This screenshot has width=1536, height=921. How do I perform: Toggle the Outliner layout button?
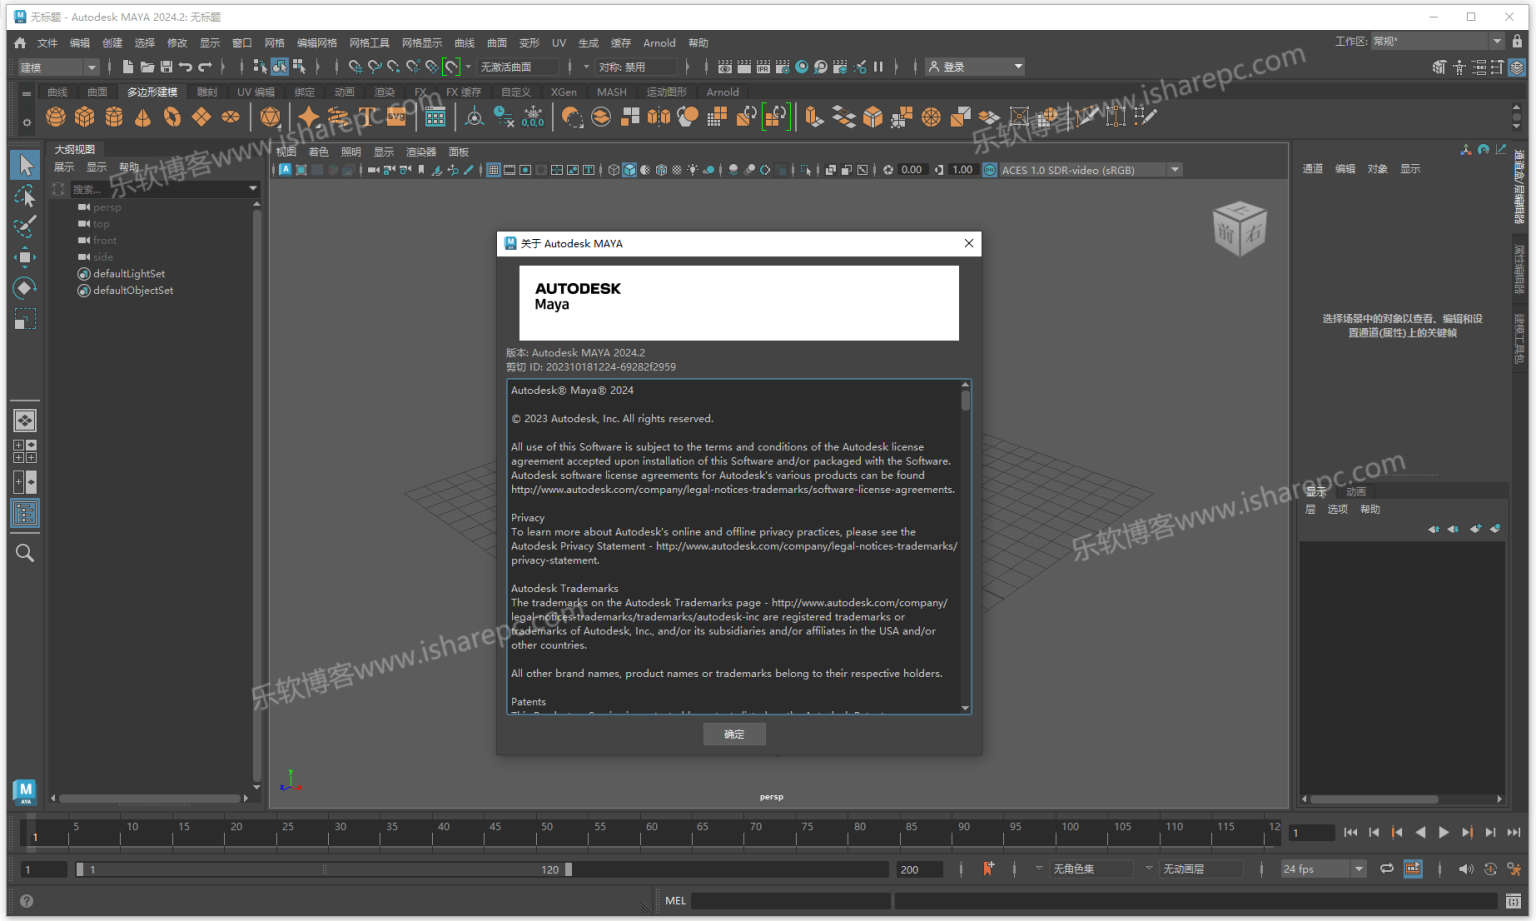point(25,514)
